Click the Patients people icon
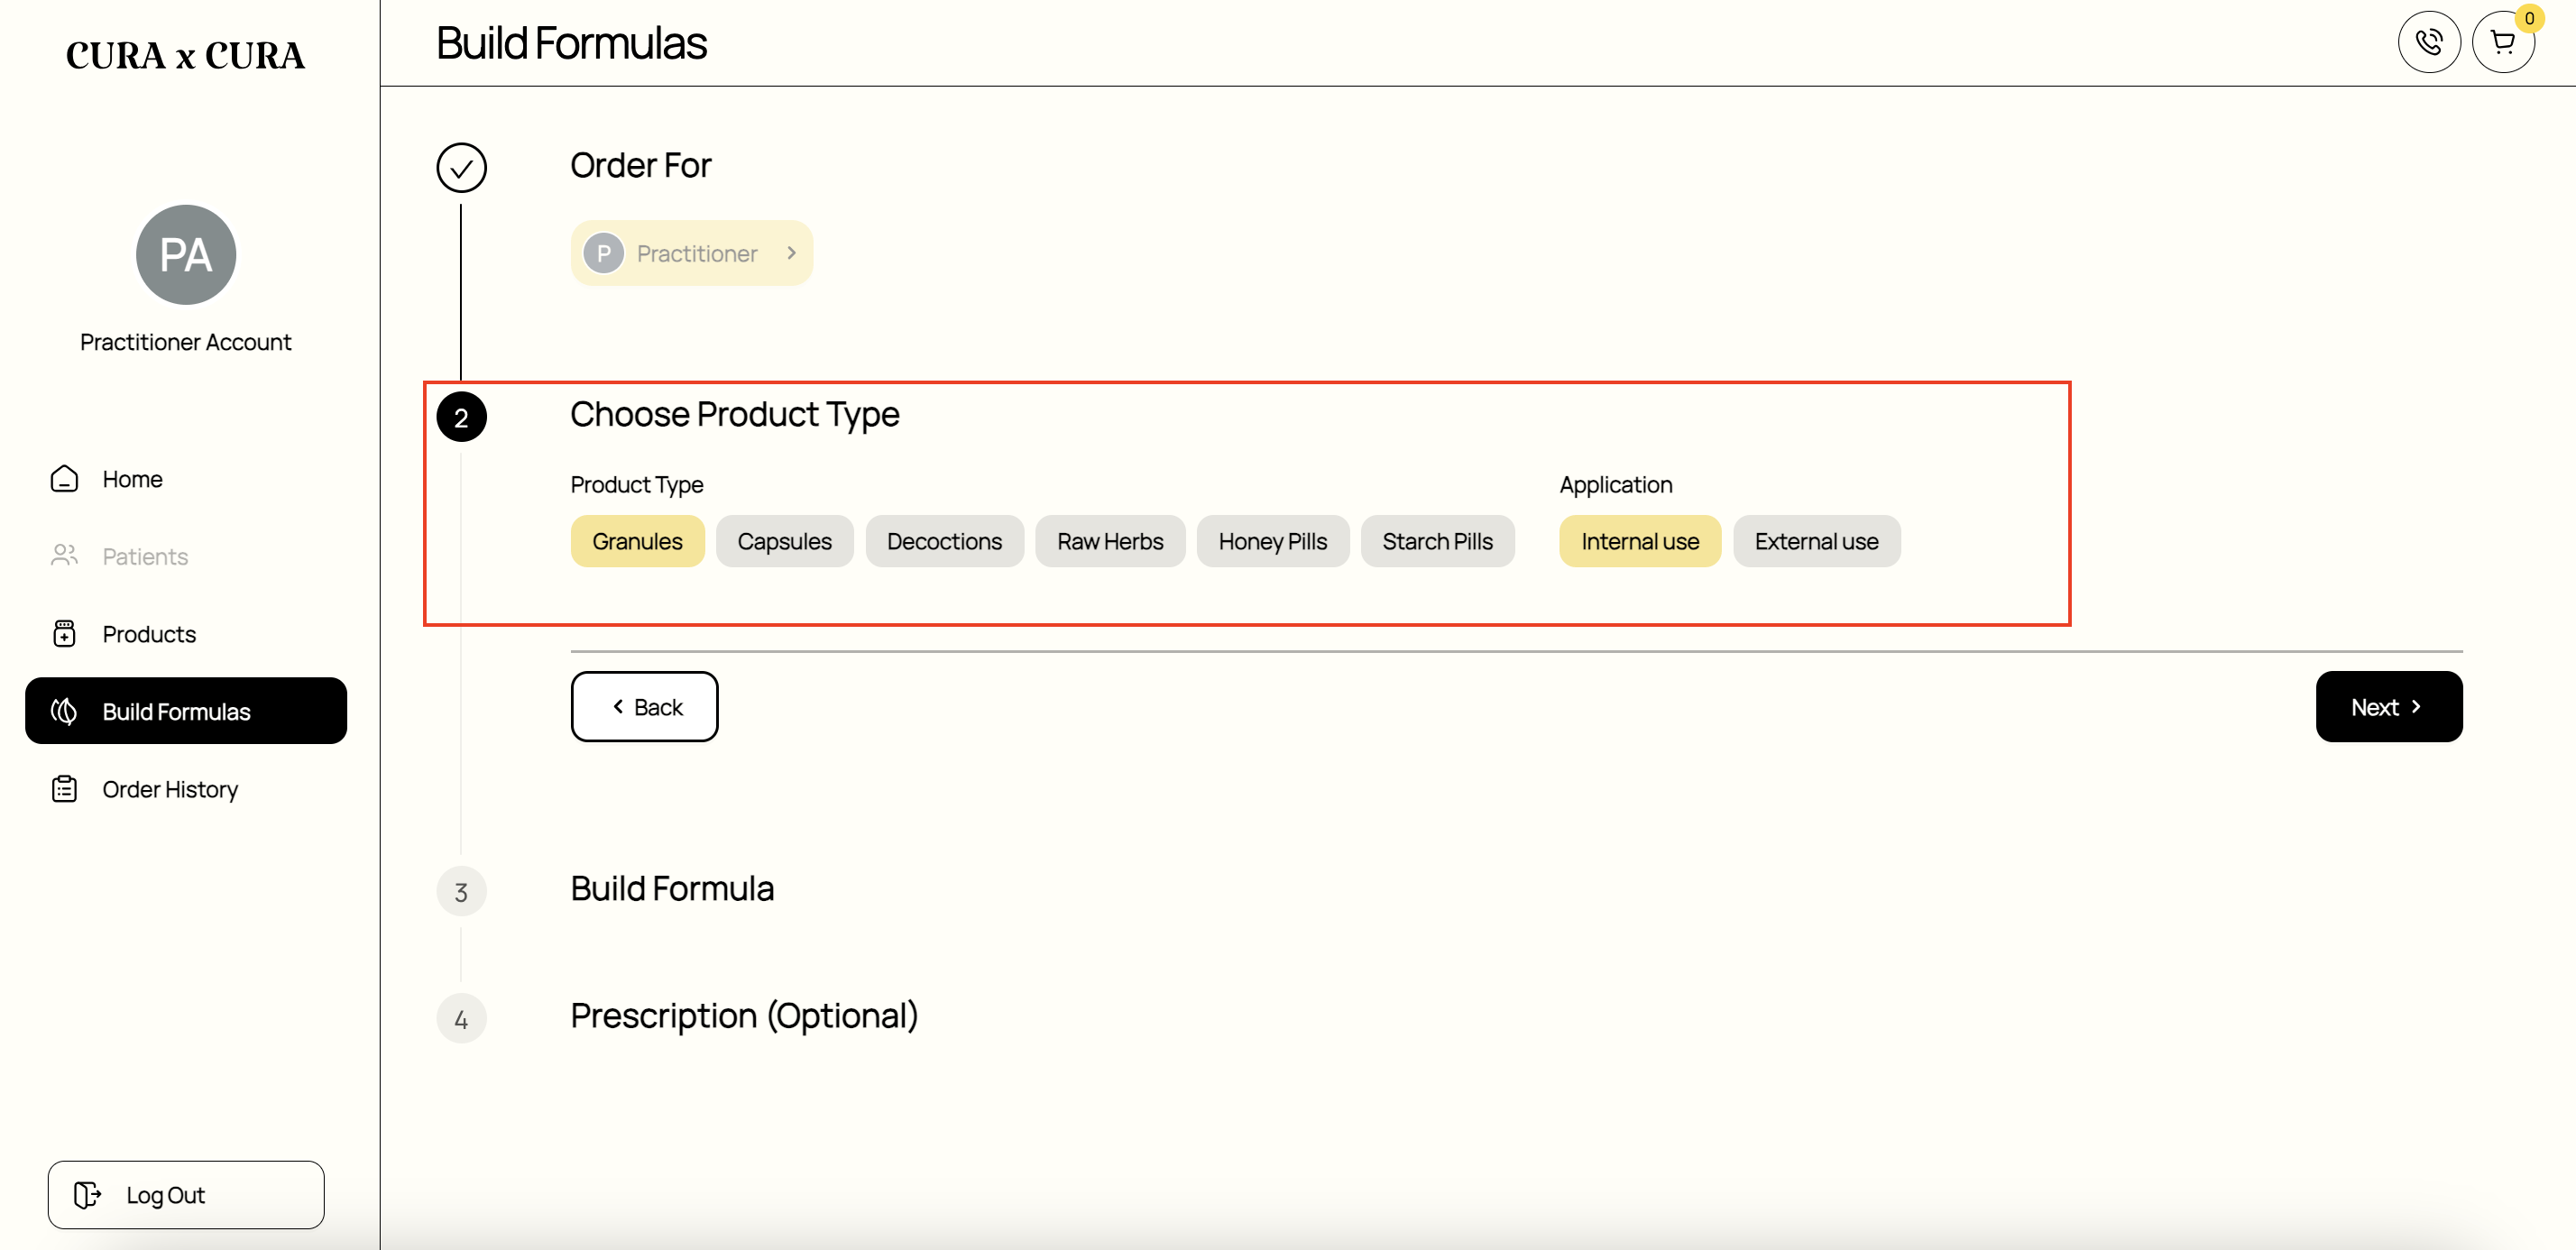 (x=65, y=556)
